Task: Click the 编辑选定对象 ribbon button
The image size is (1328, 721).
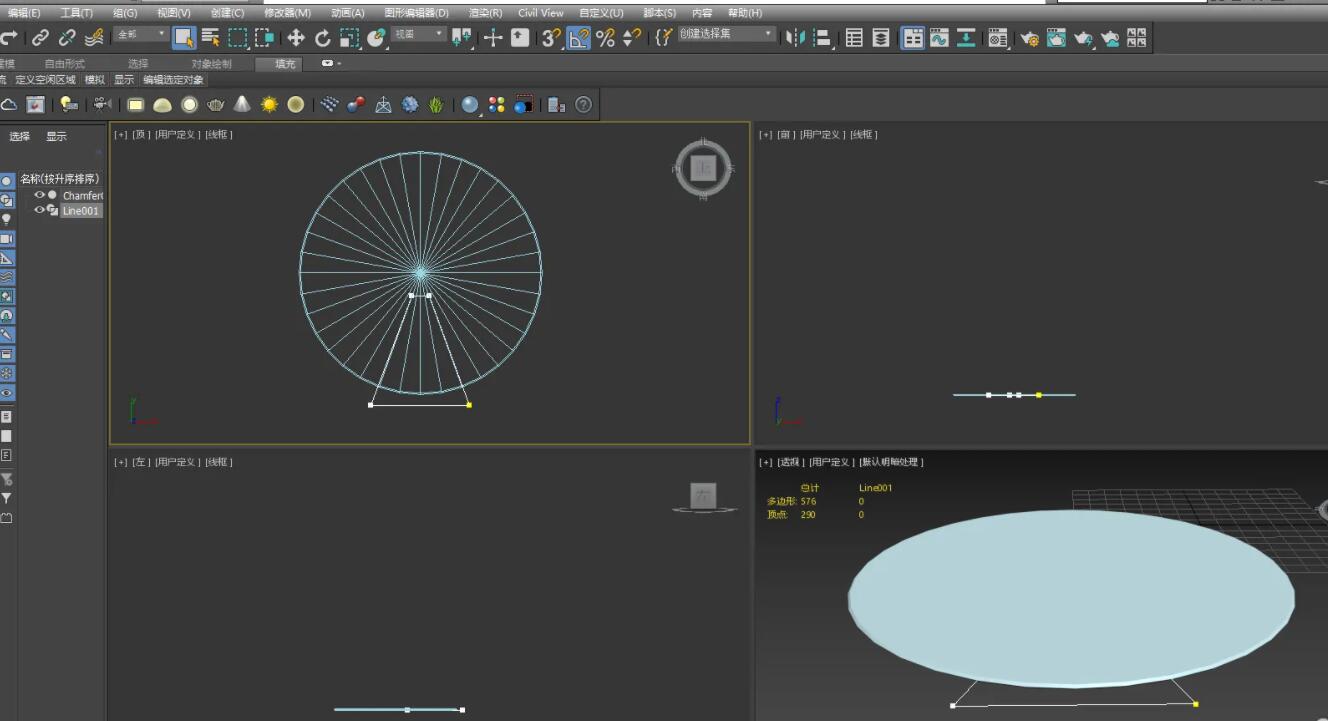Action: [x=173, y=80]
